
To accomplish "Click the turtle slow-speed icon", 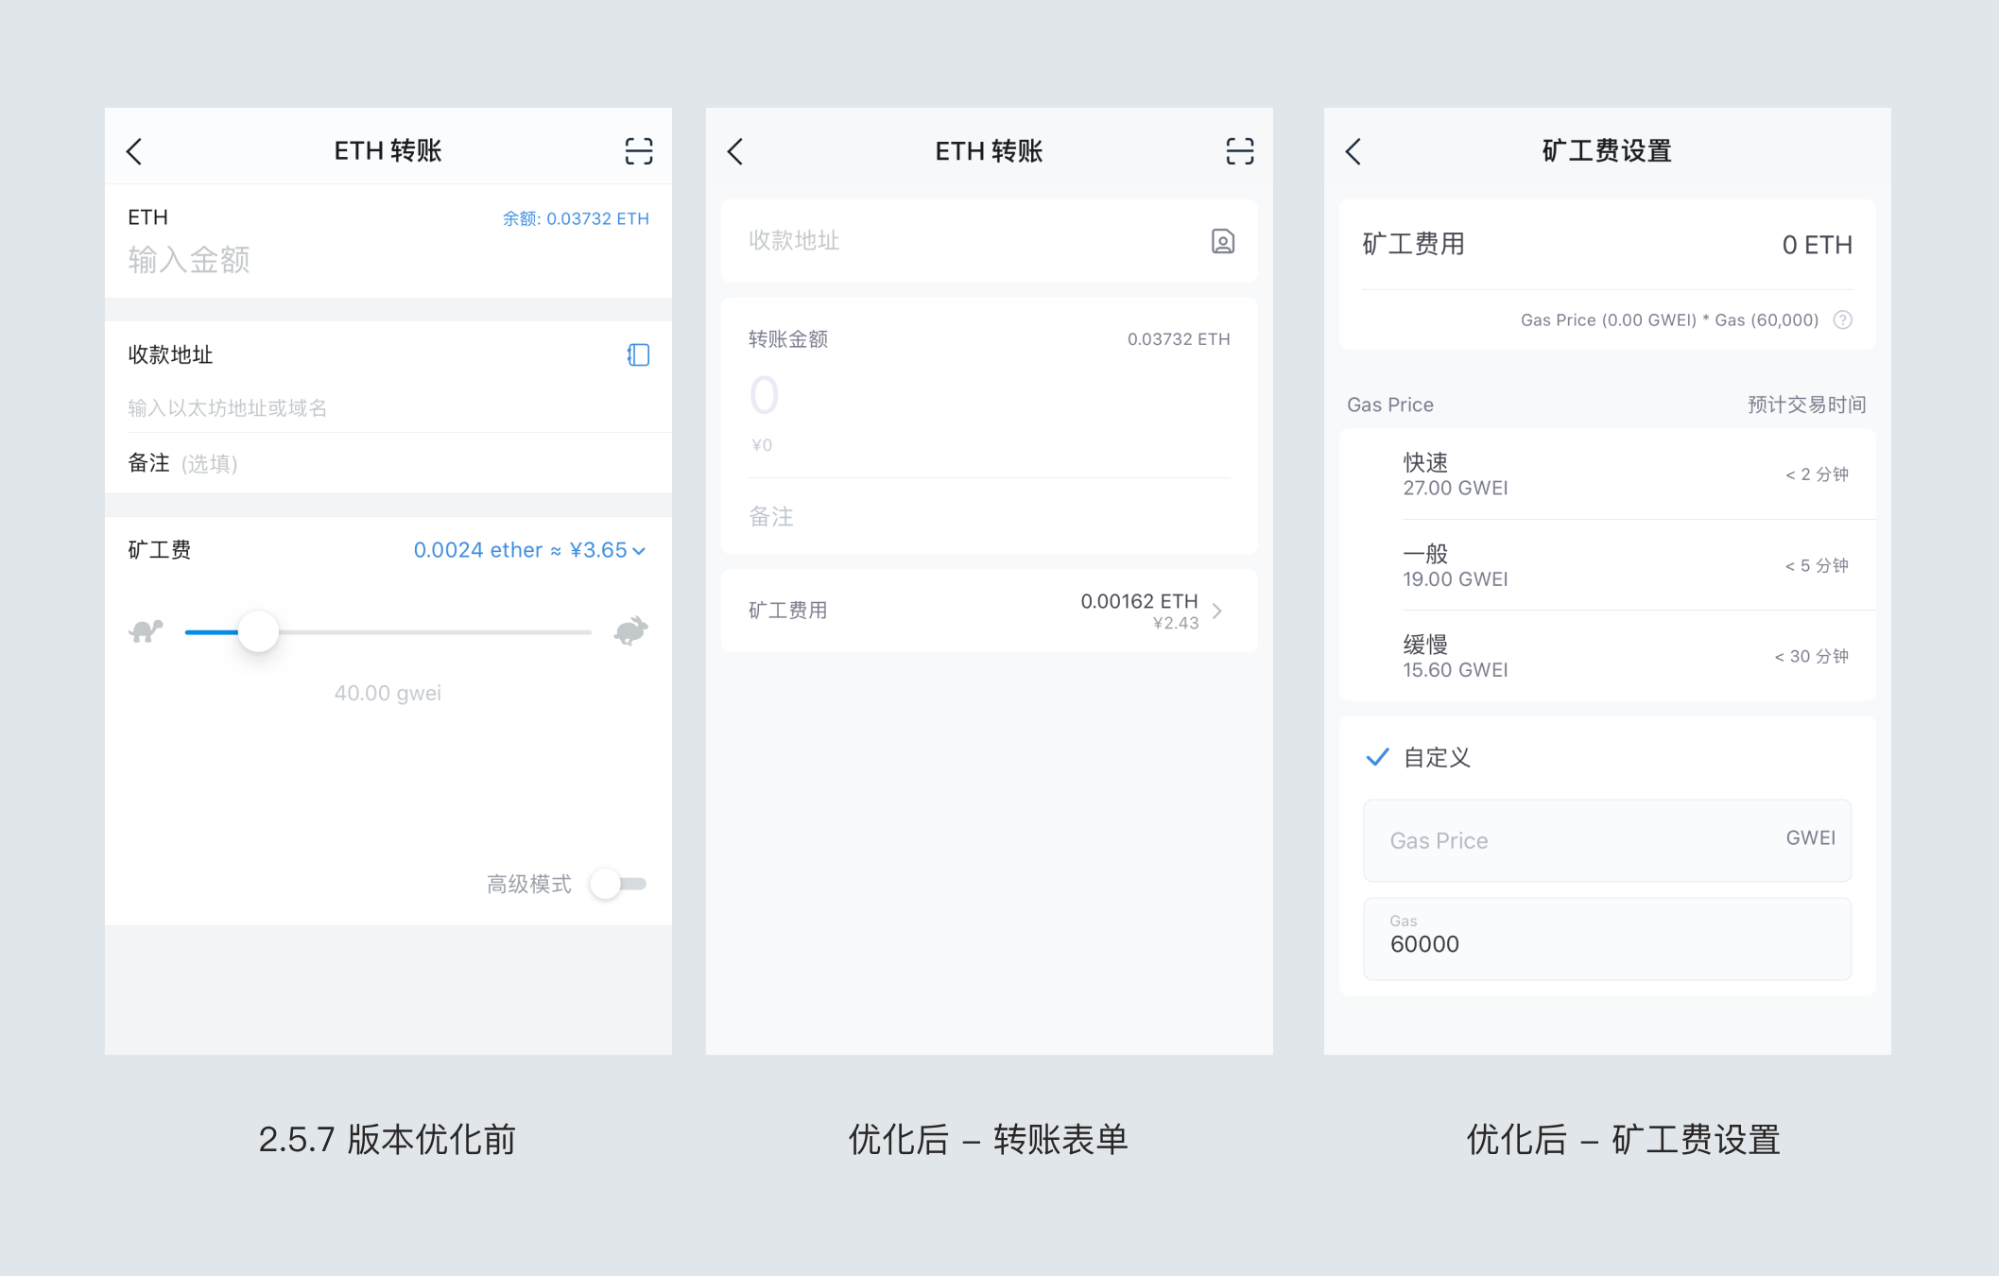I will click(x=146, y=631).
